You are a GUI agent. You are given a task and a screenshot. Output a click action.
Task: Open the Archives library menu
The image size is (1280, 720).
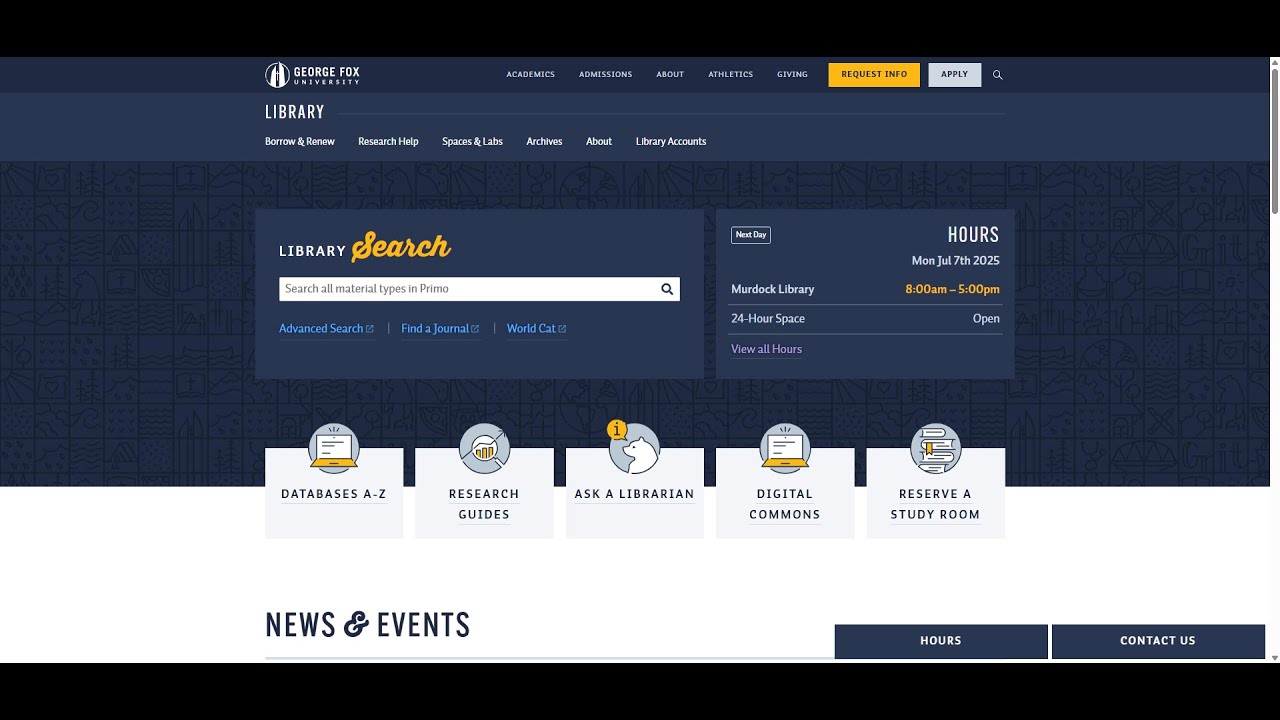[x=544, y=142]
